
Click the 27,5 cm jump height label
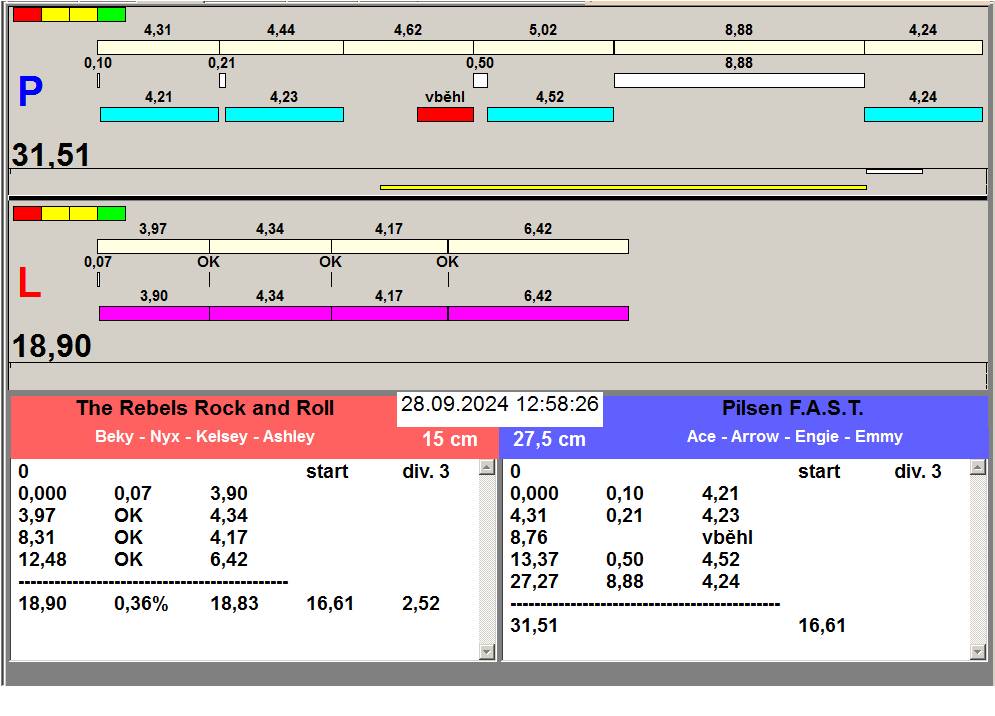pos(549,439)
